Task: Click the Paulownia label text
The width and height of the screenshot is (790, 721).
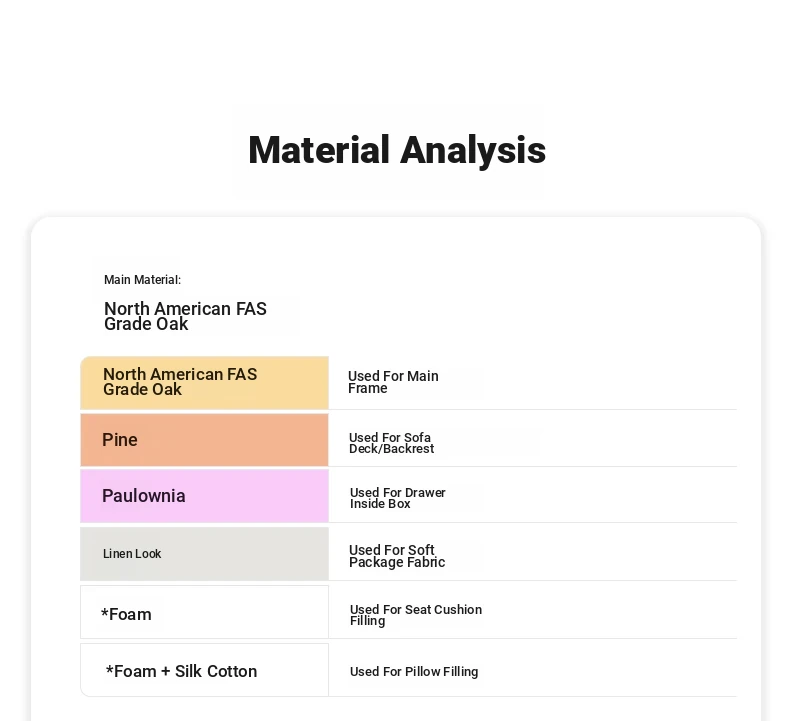Action: pyautogui.click(x=144, y=496)
